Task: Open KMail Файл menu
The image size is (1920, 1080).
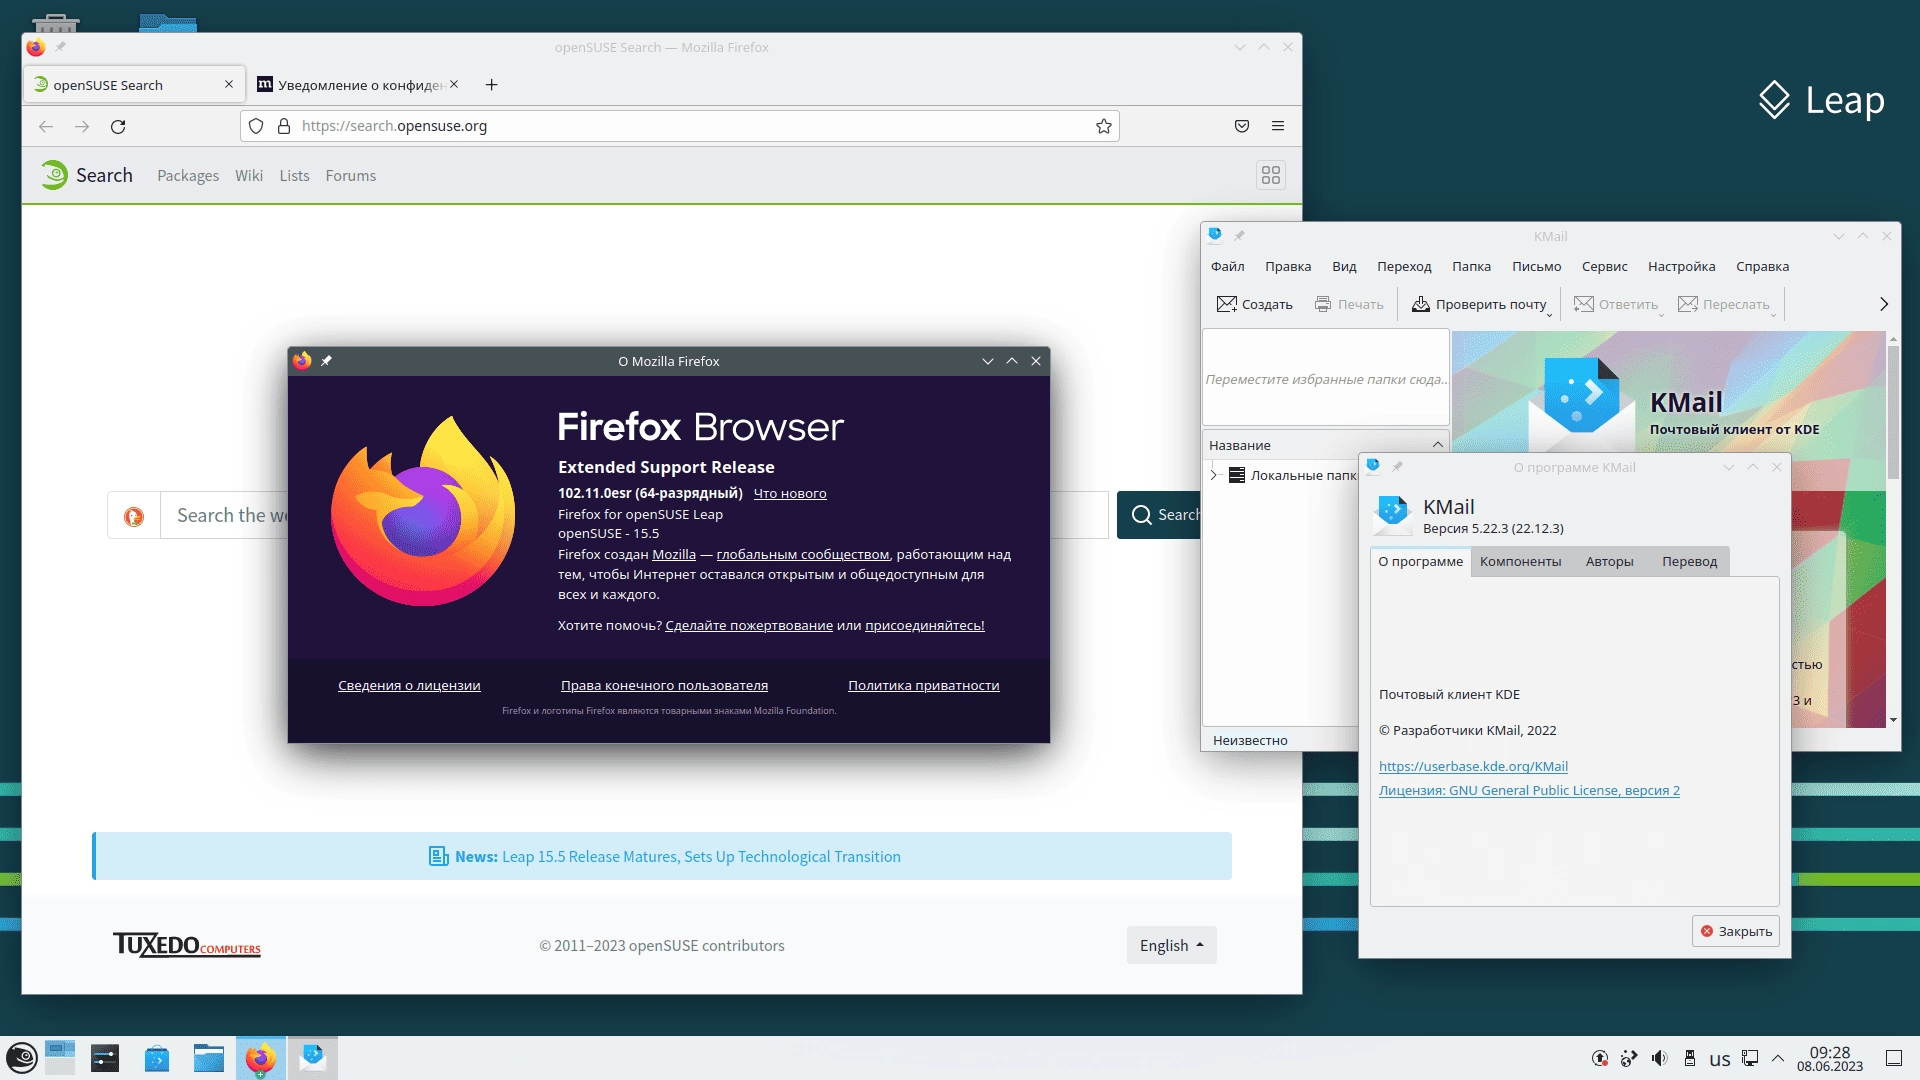Action: (1228, 266)
